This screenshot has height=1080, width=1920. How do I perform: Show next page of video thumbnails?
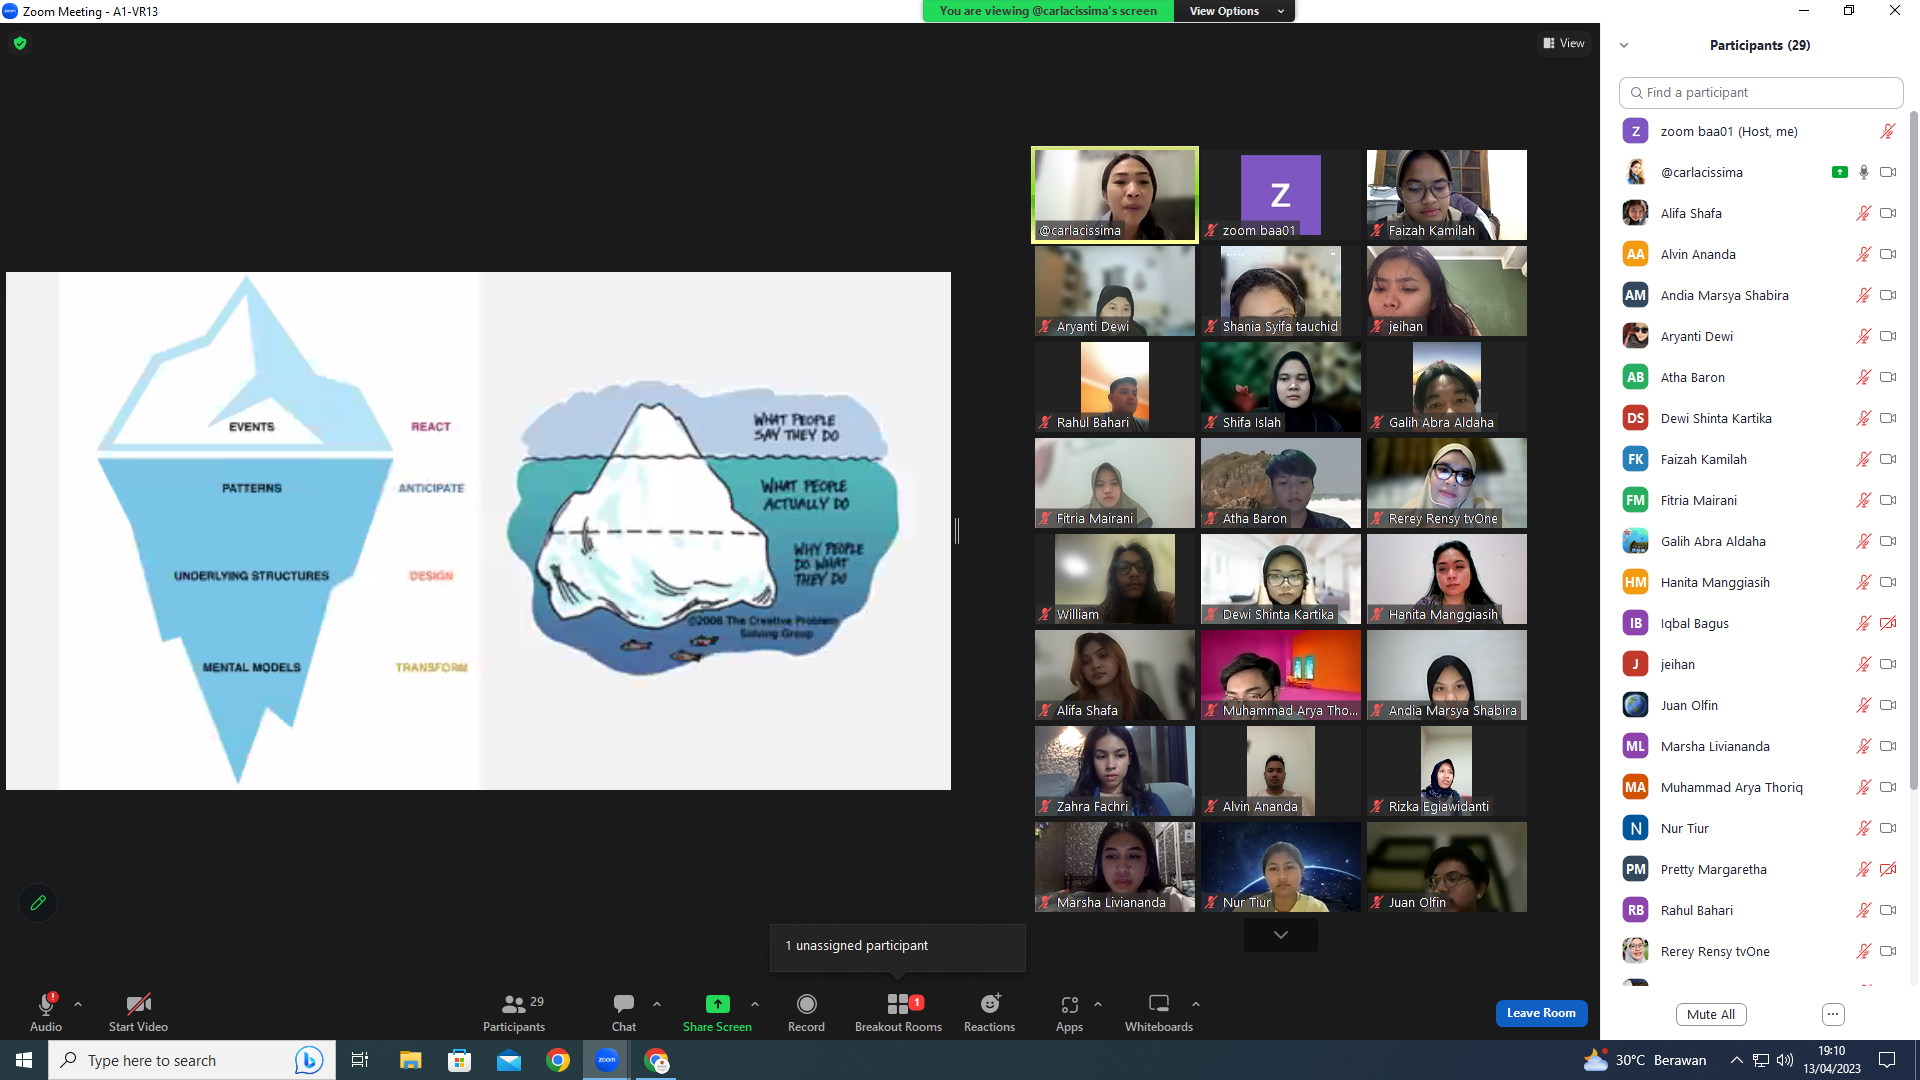[x=1281, y=935]
